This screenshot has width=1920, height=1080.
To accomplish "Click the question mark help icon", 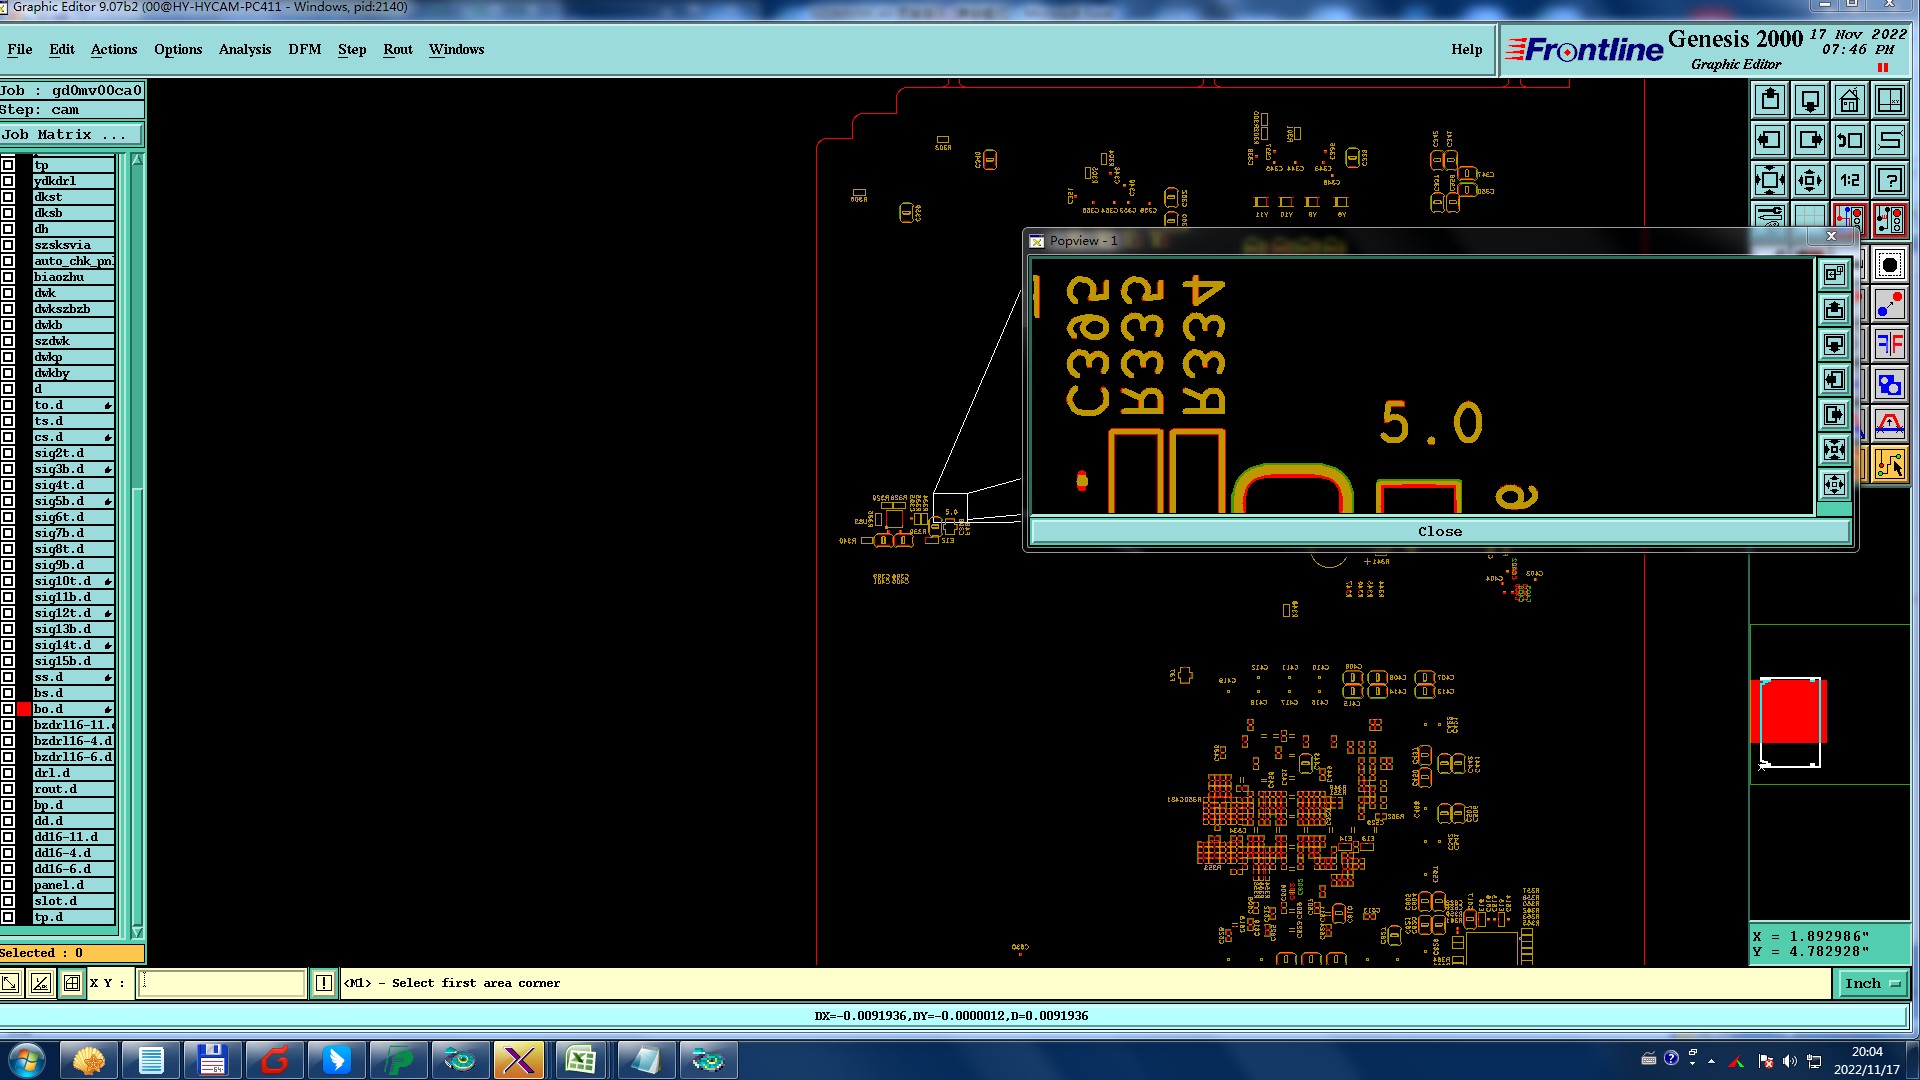I will pyautogui.click(x=1889, y=180).
